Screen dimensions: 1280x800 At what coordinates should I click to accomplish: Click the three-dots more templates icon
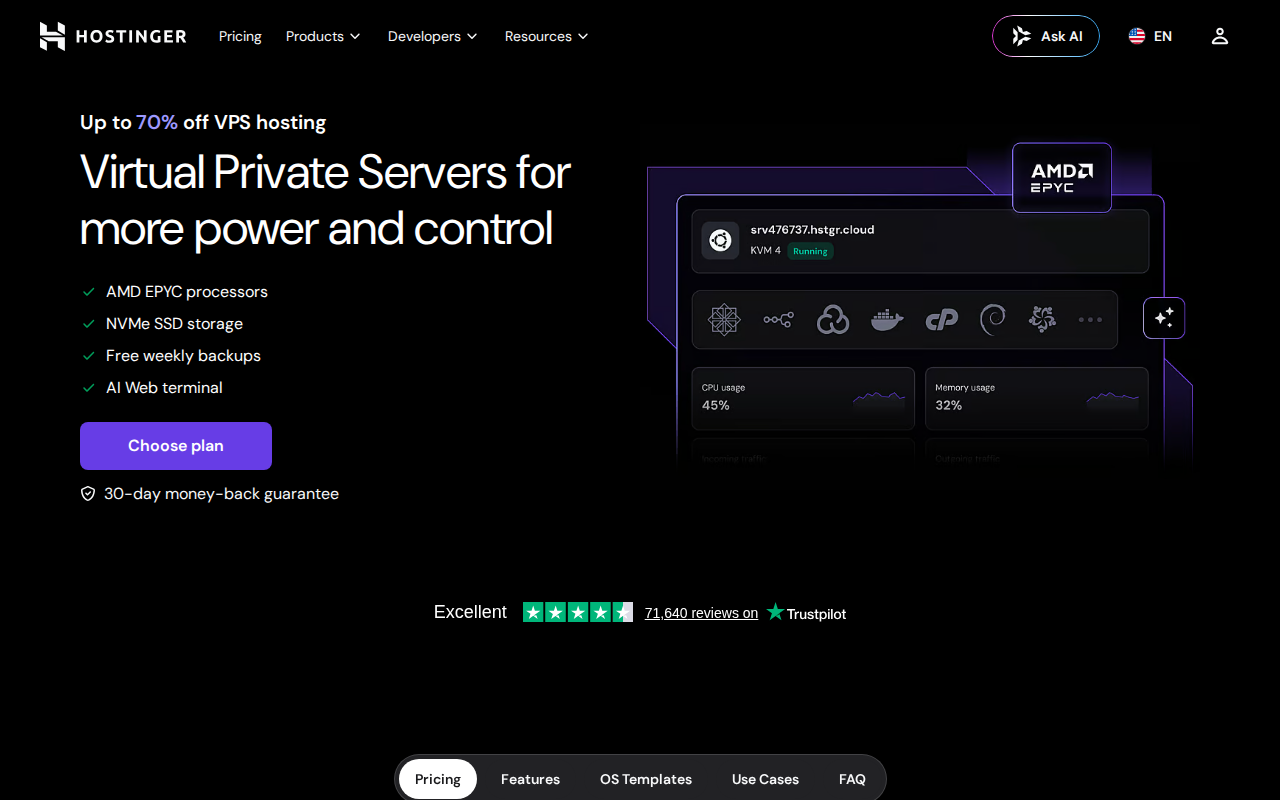pyautogui.click(x=1090, y=320)
